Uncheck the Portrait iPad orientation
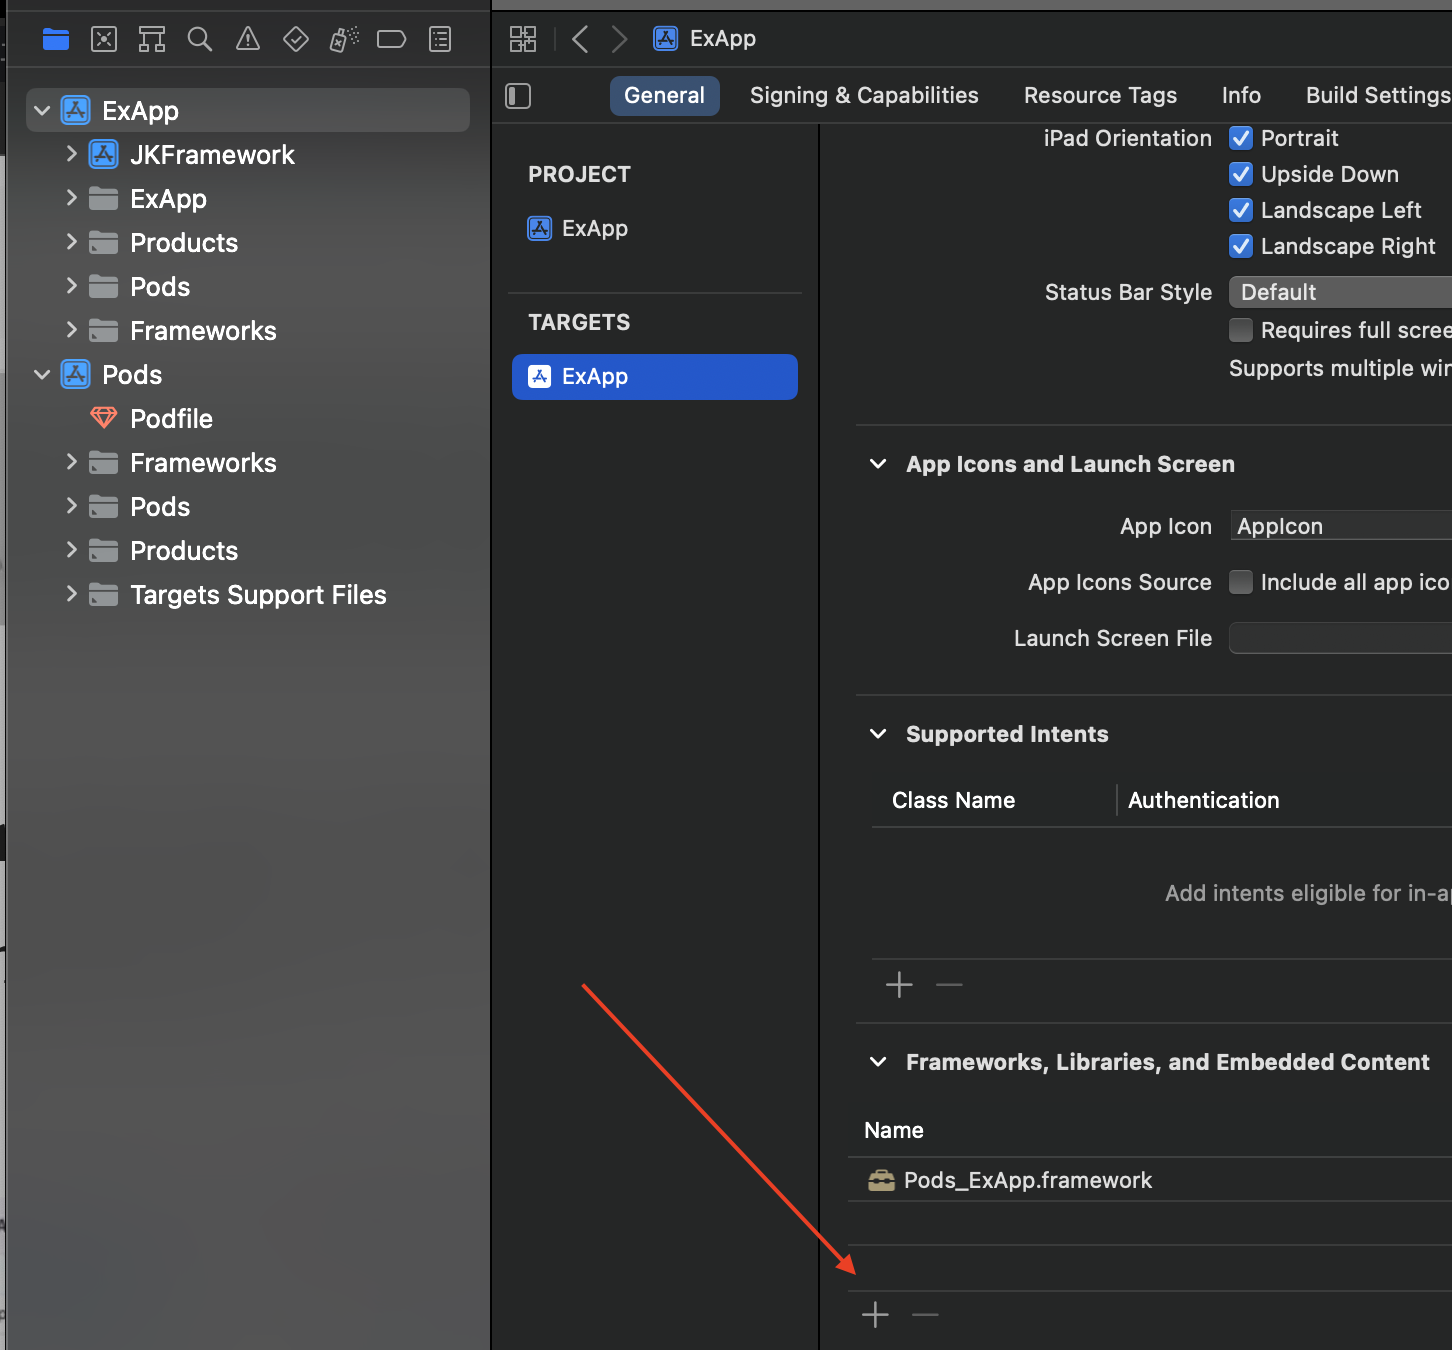Viewport: 1452px width, 1350px height. tap(1241, 138)
